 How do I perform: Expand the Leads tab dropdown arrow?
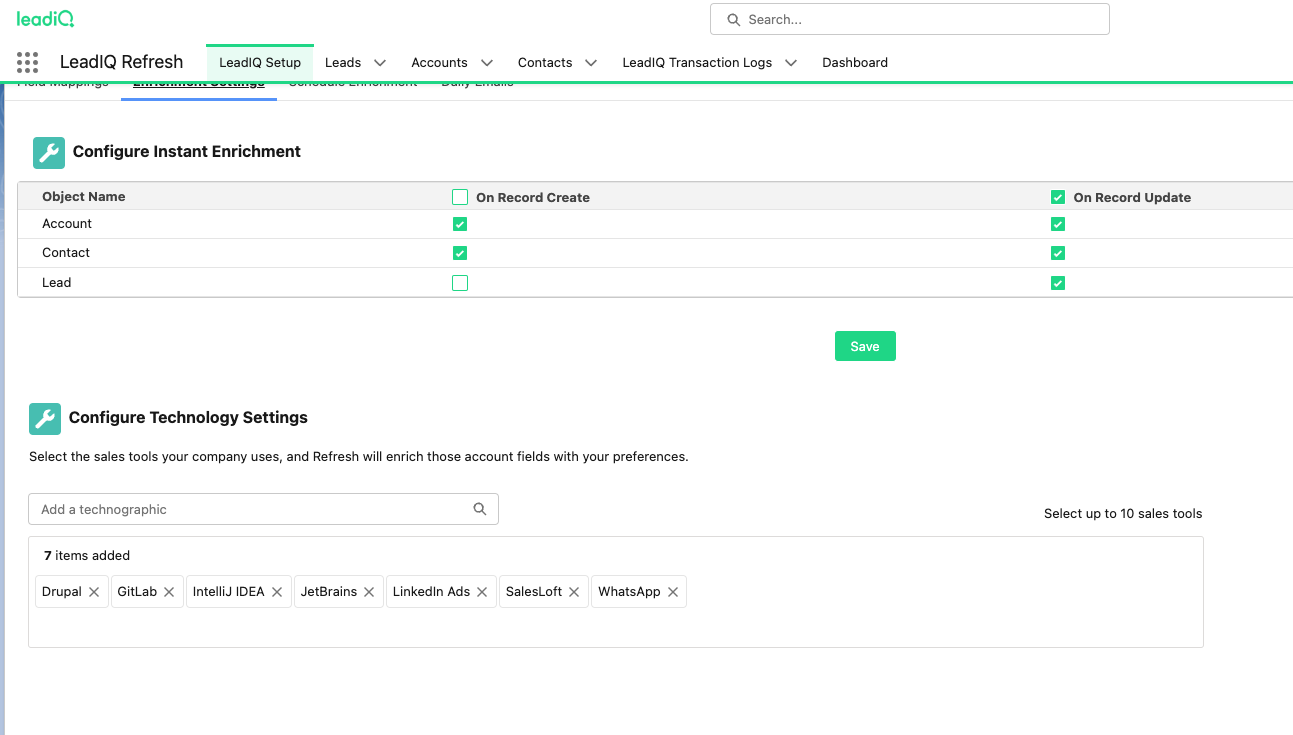pyautogui.click(x=380, y=63)
